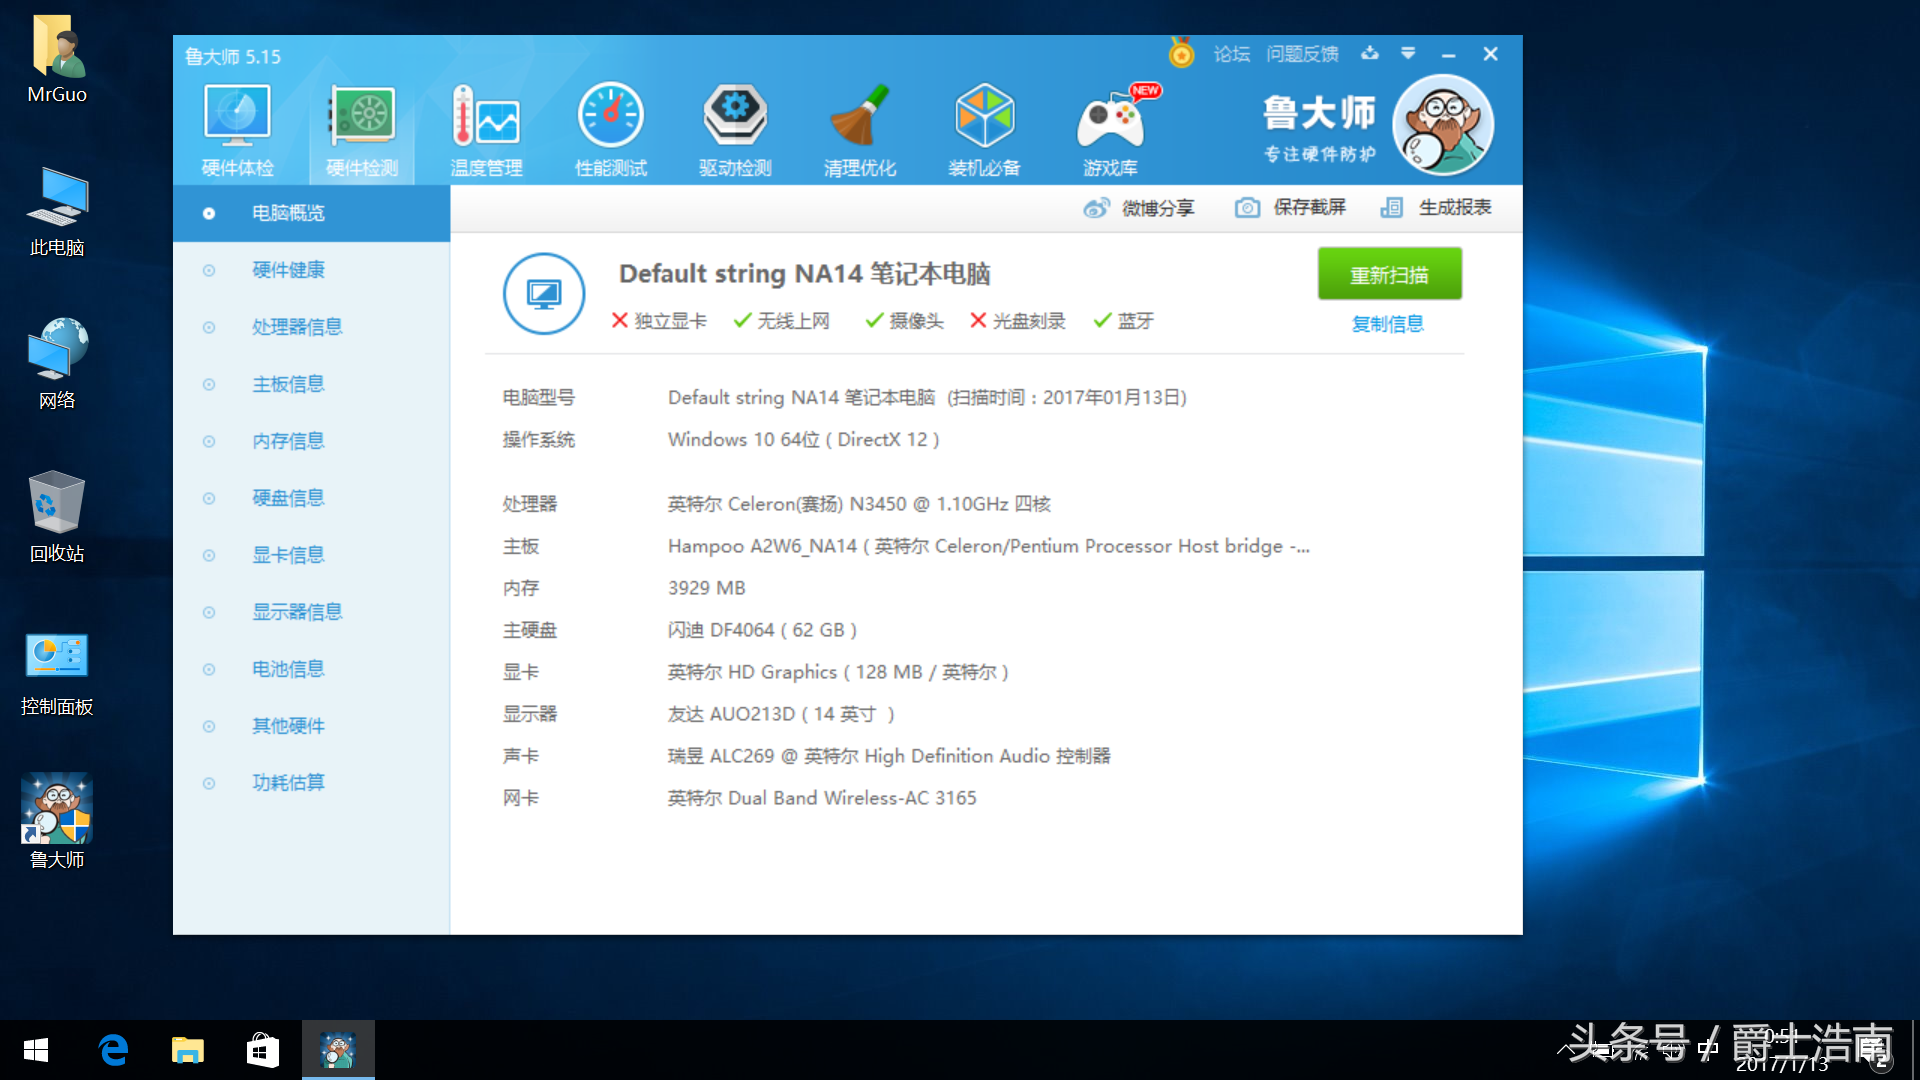Image resolution: width=1920 pixels, height=1080 pixels.
Task: Open the 游戏库 game controller icon
Action: click(x=1110, y=131)
